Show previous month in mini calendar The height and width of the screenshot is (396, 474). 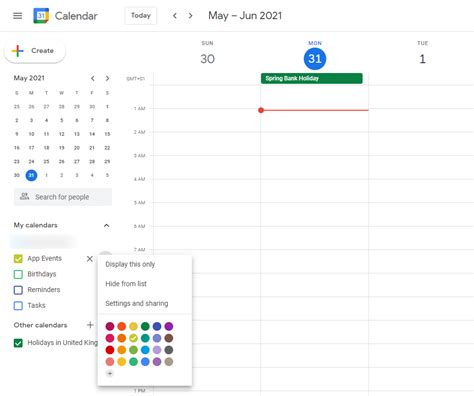[93, 78]
